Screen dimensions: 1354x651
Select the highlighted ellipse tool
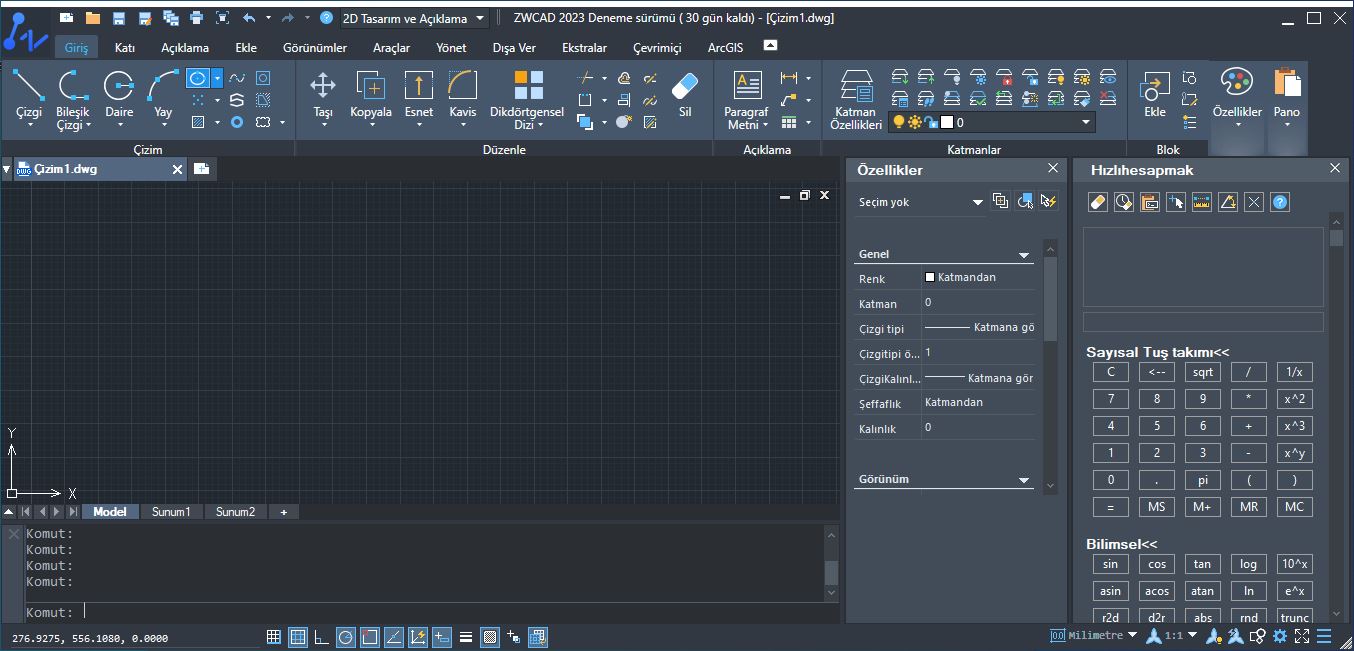[198, 77]
